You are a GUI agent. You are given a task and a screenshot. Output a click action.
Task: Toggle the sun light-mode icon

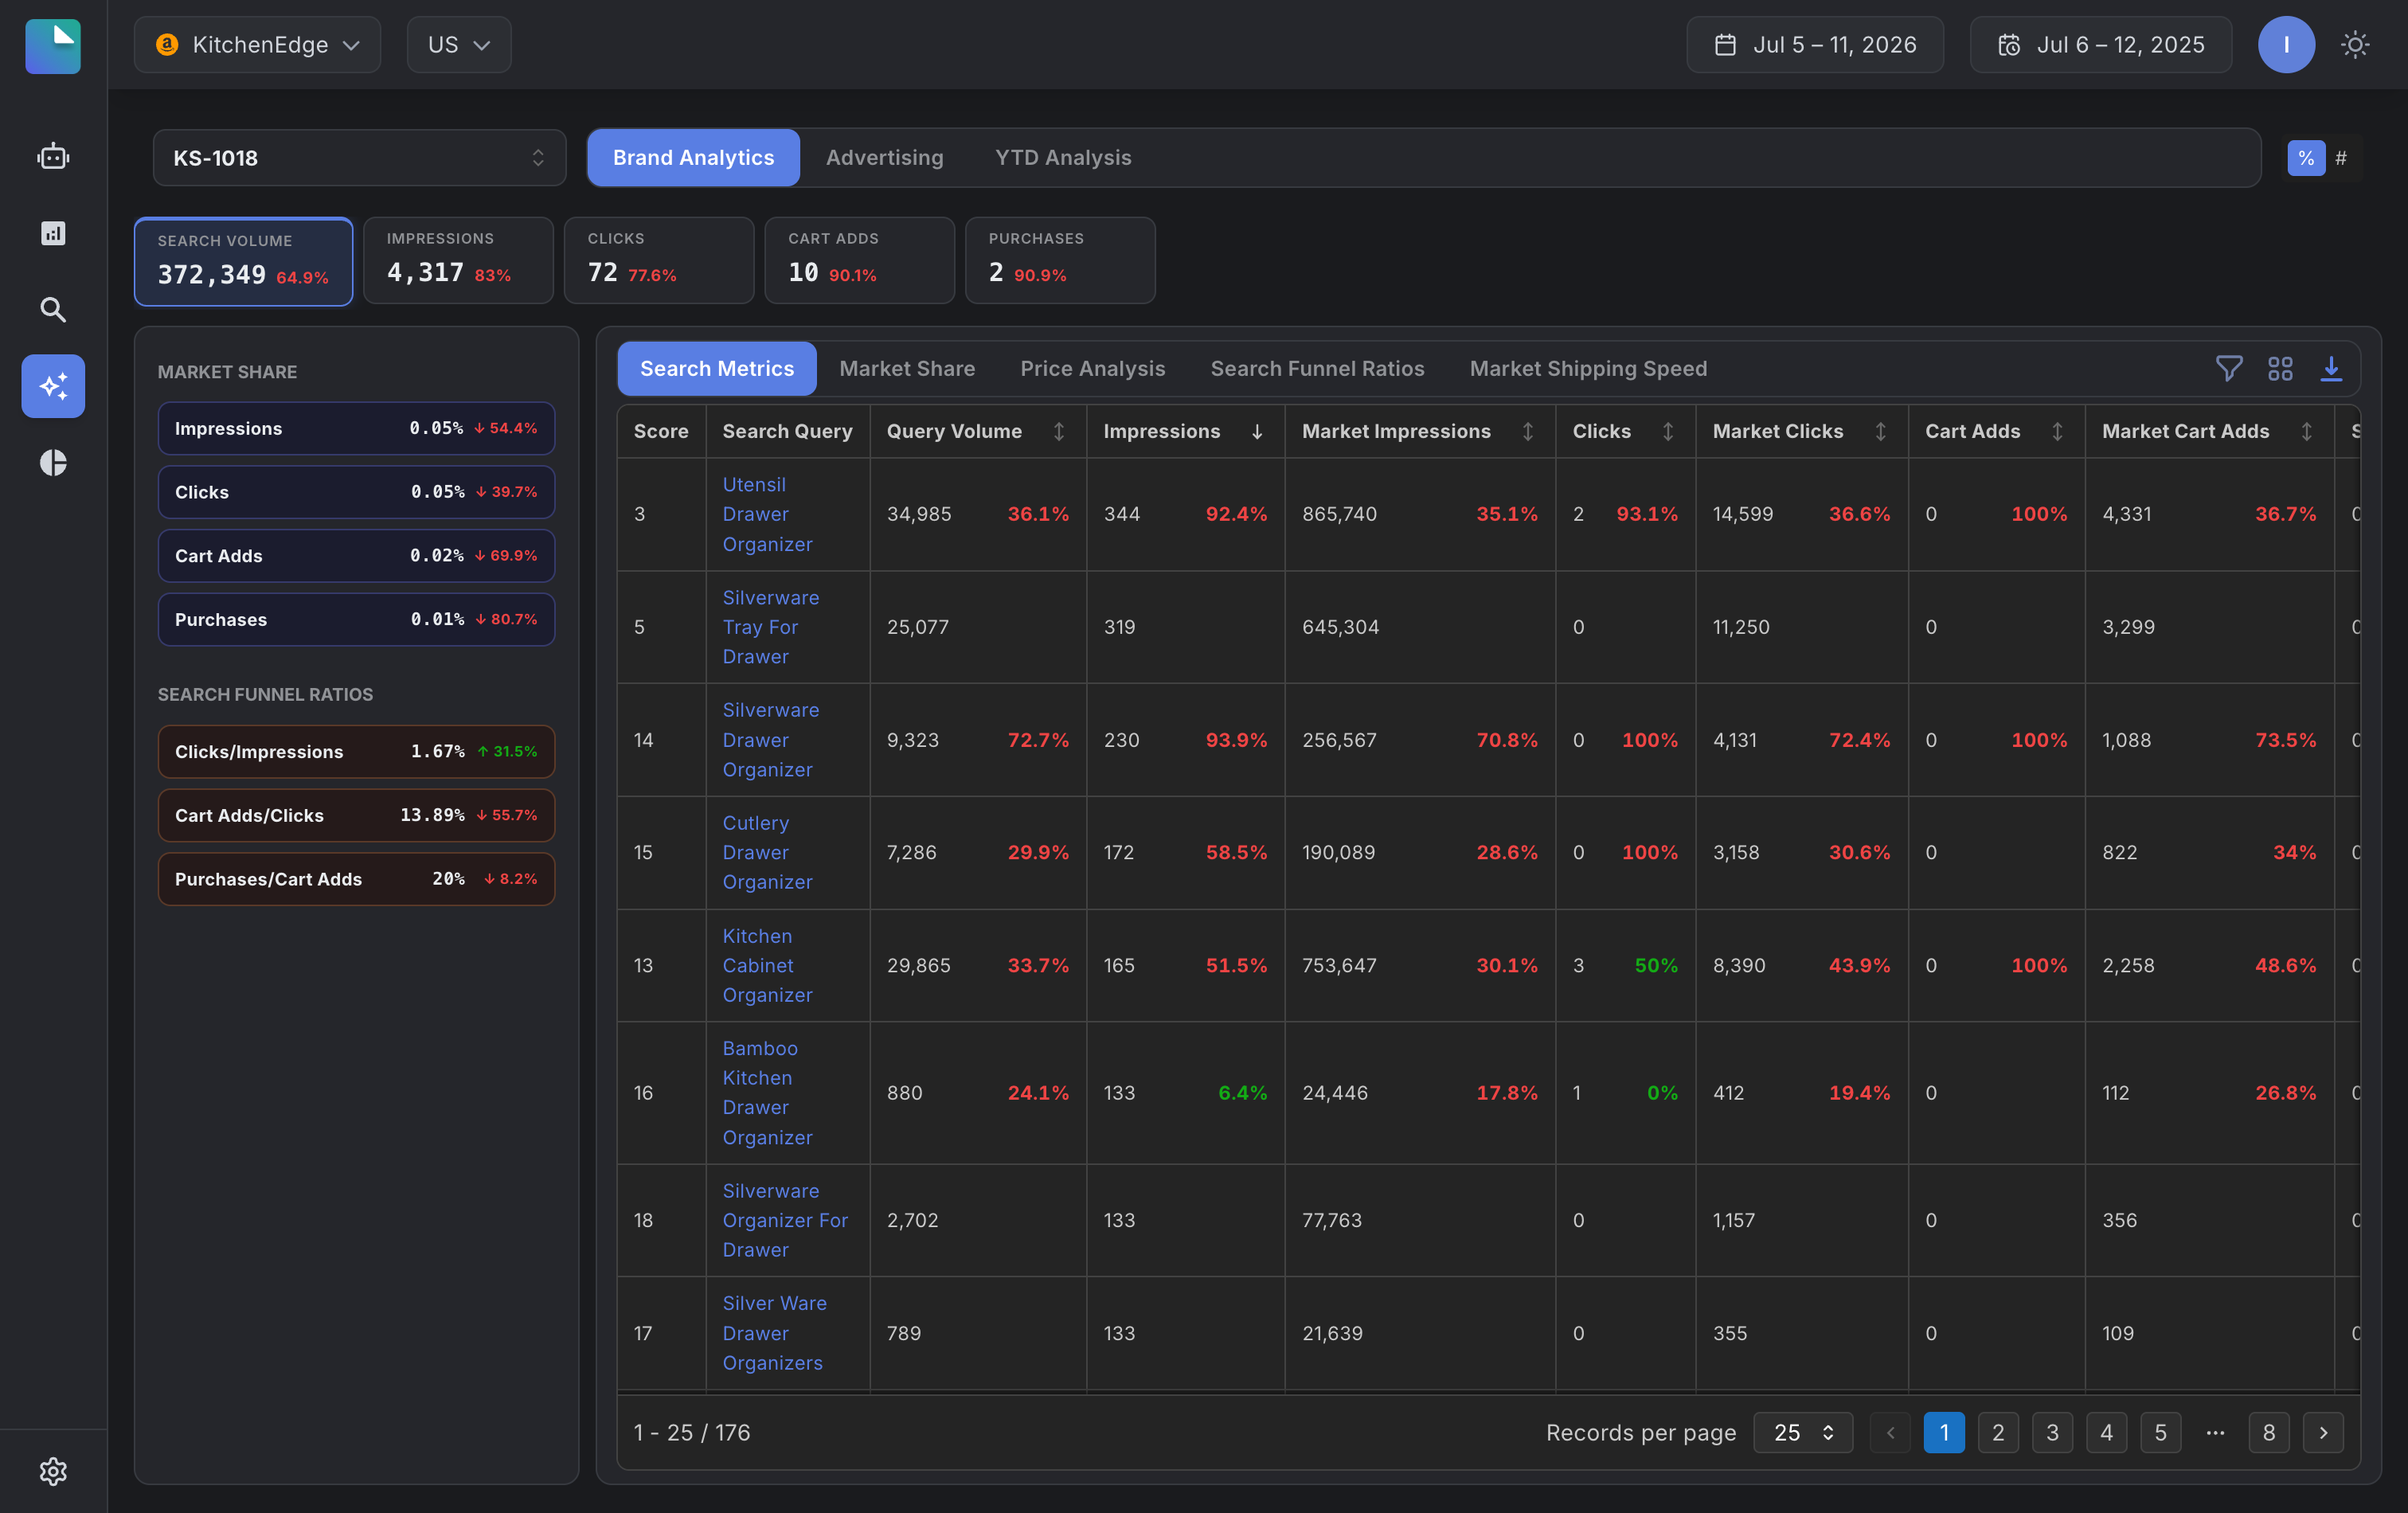2355,45
